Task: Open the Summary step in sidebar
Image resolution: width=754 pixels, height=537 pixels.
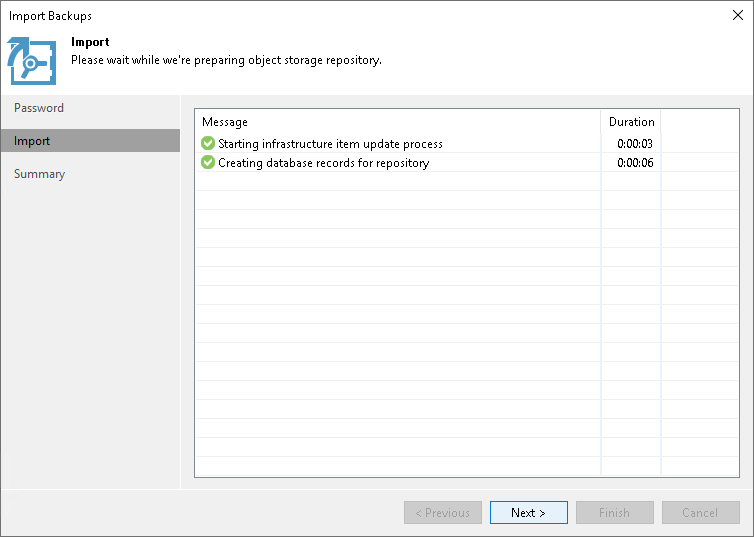Action: point(40,174)
